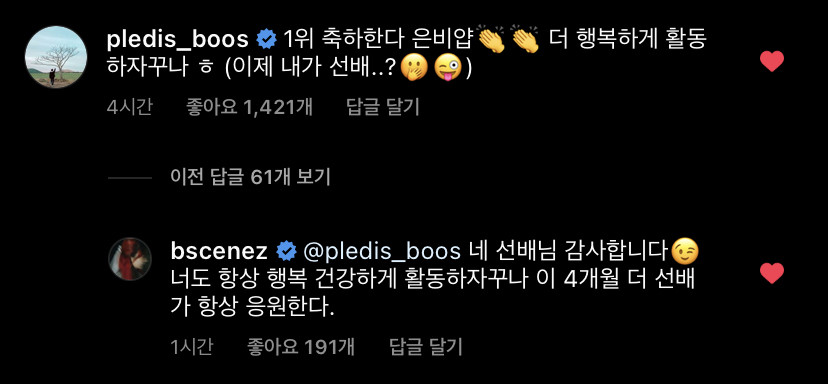
Task: Click the pledis_boos username at comment start
Action: (x=177, y=40)
